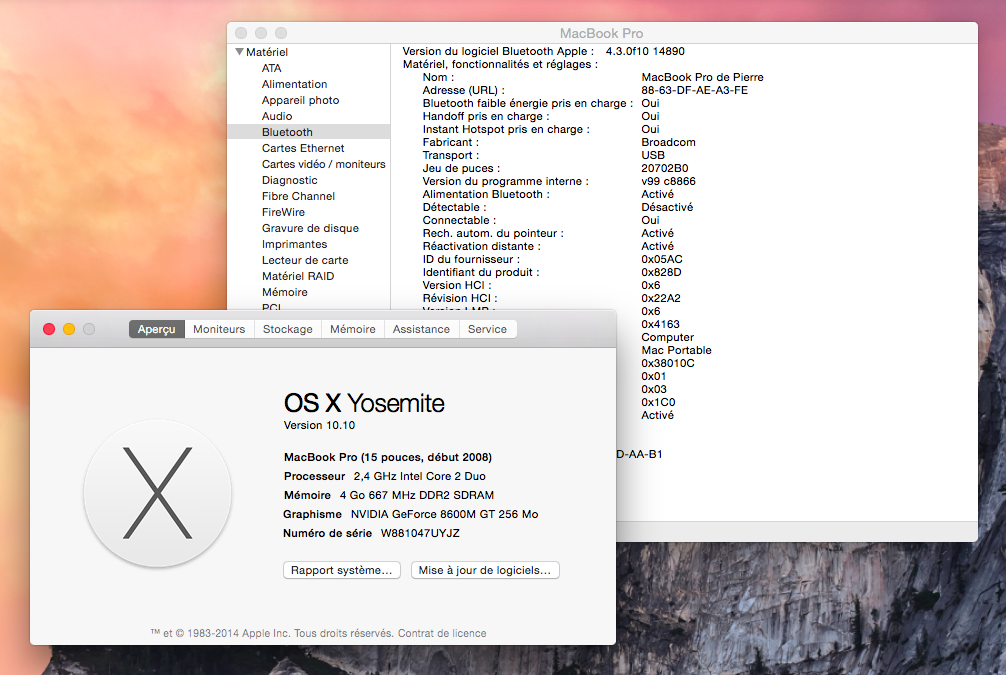
Task: Click the value Mac Portable
Action: coord(676,350)
